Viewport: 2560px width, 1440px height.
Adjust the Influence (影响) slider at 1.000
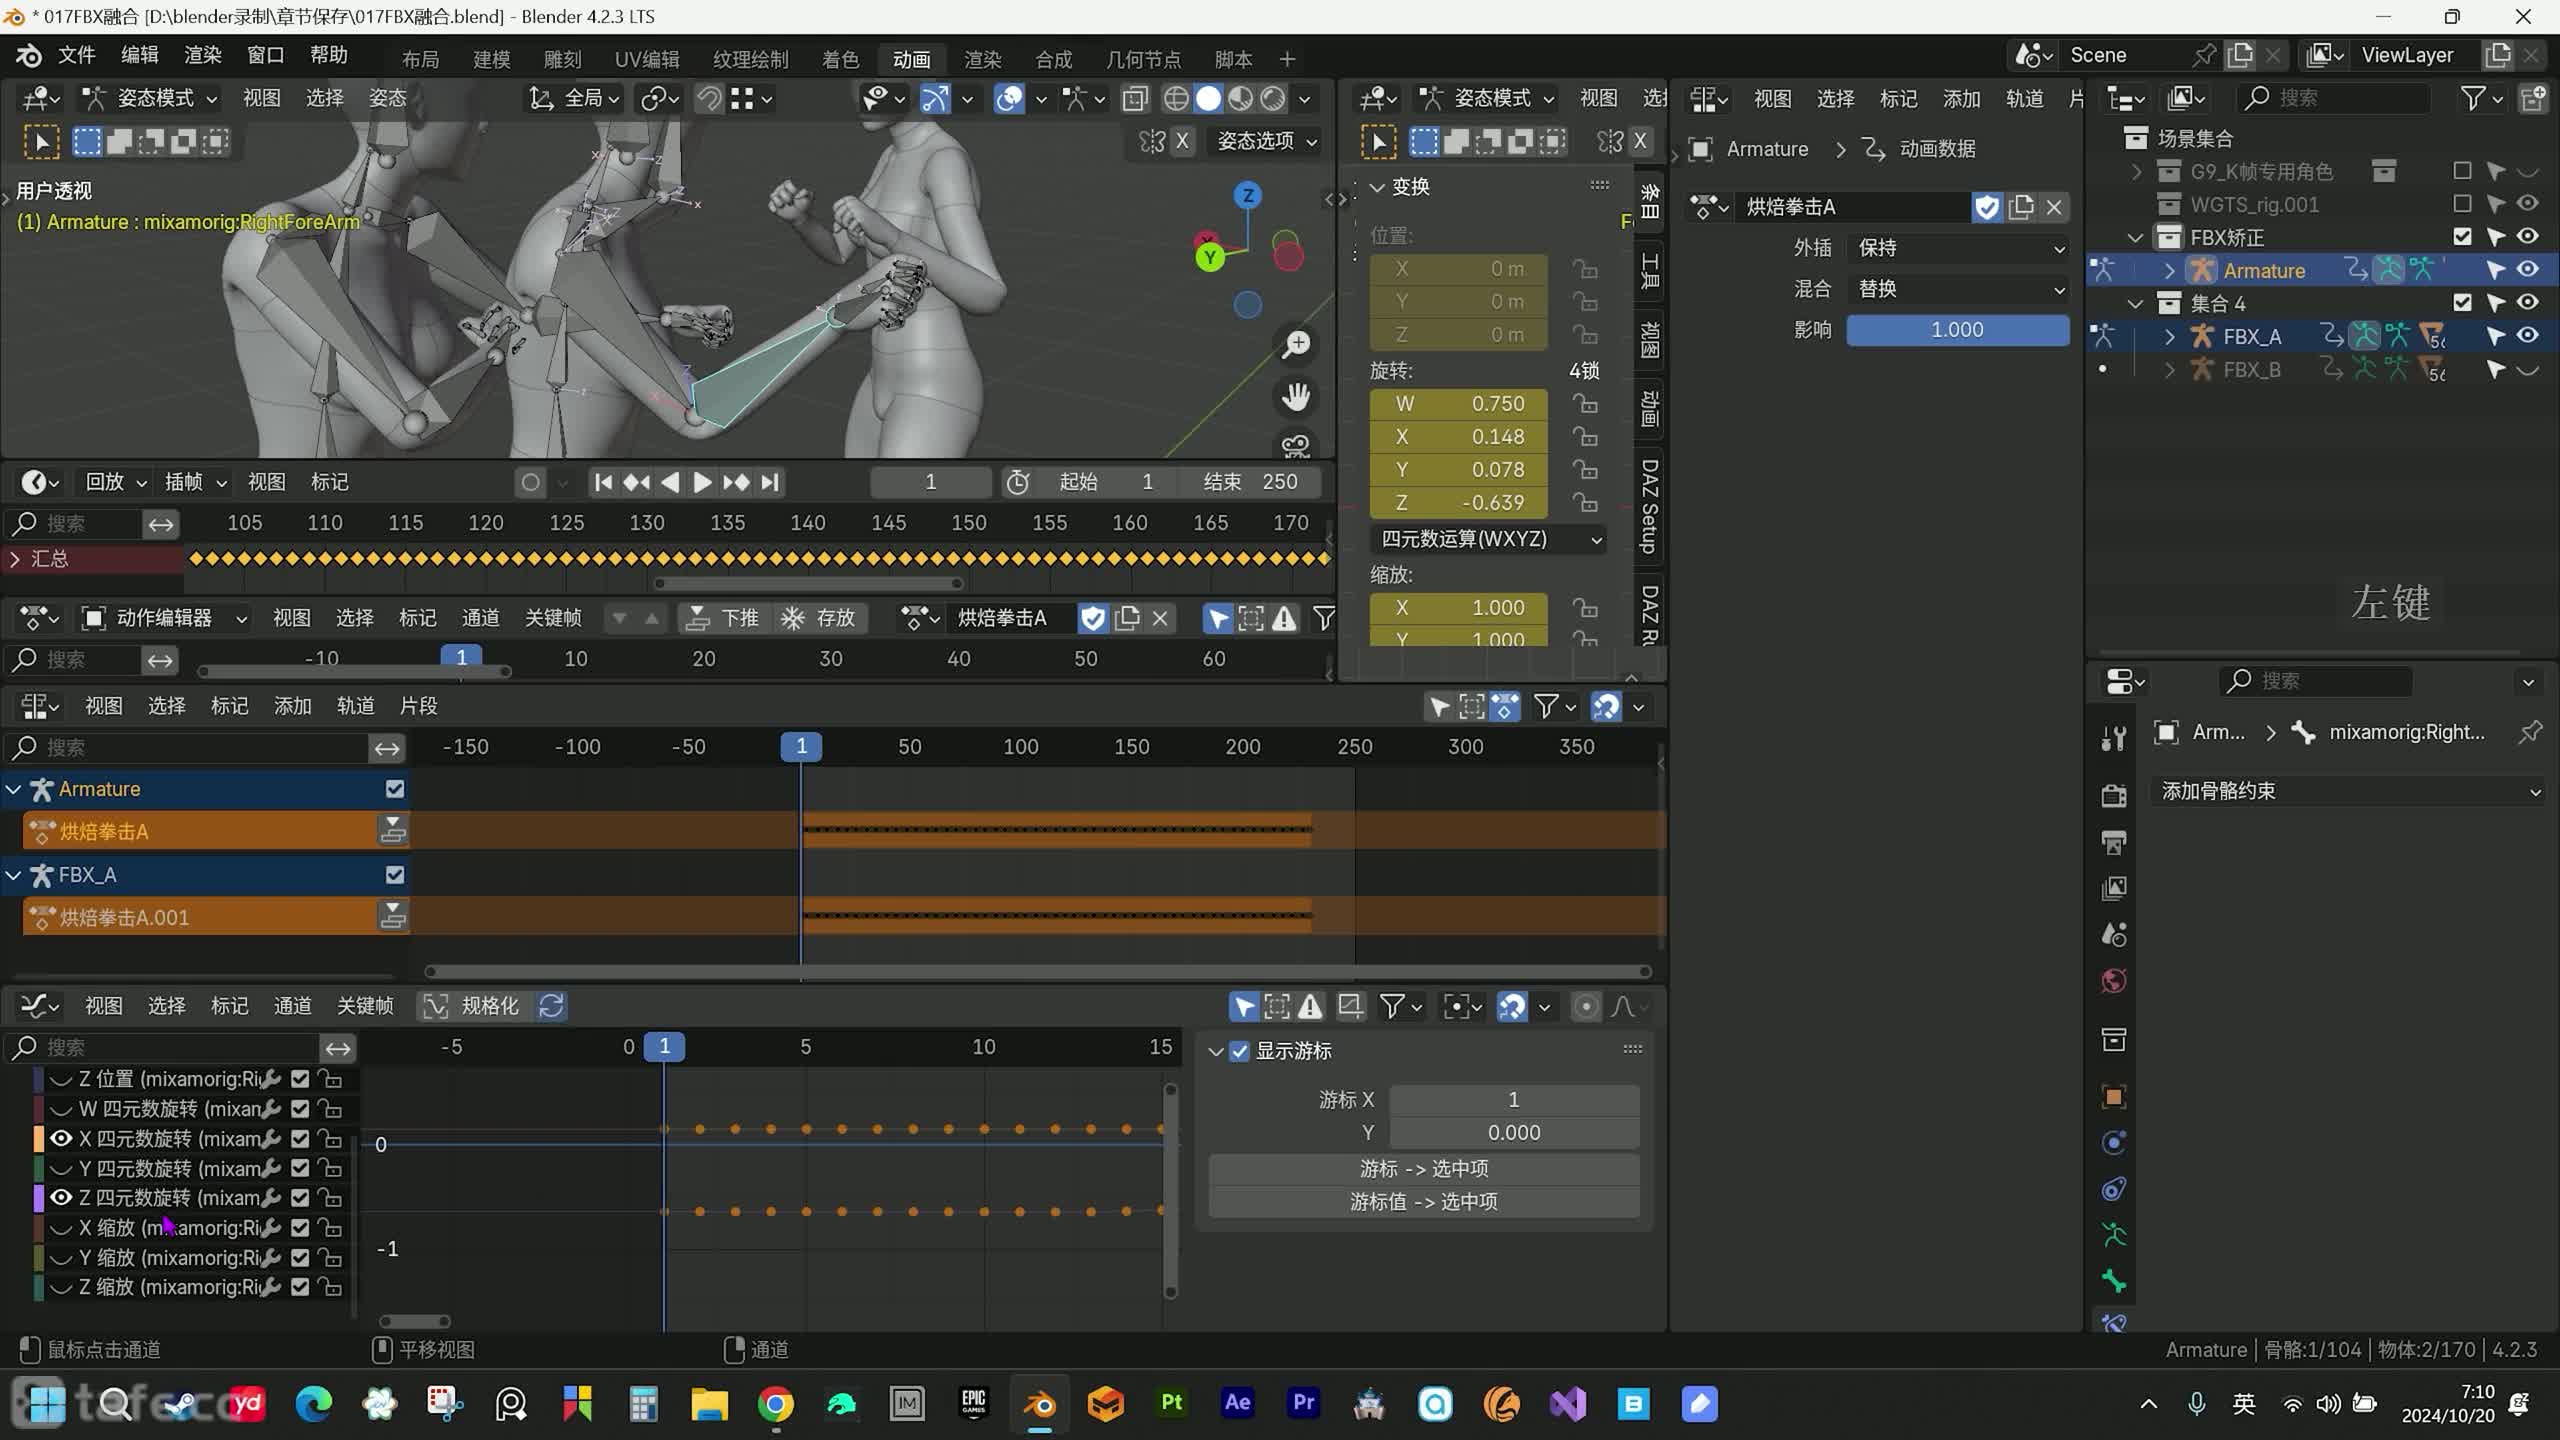pos(1958,330)
